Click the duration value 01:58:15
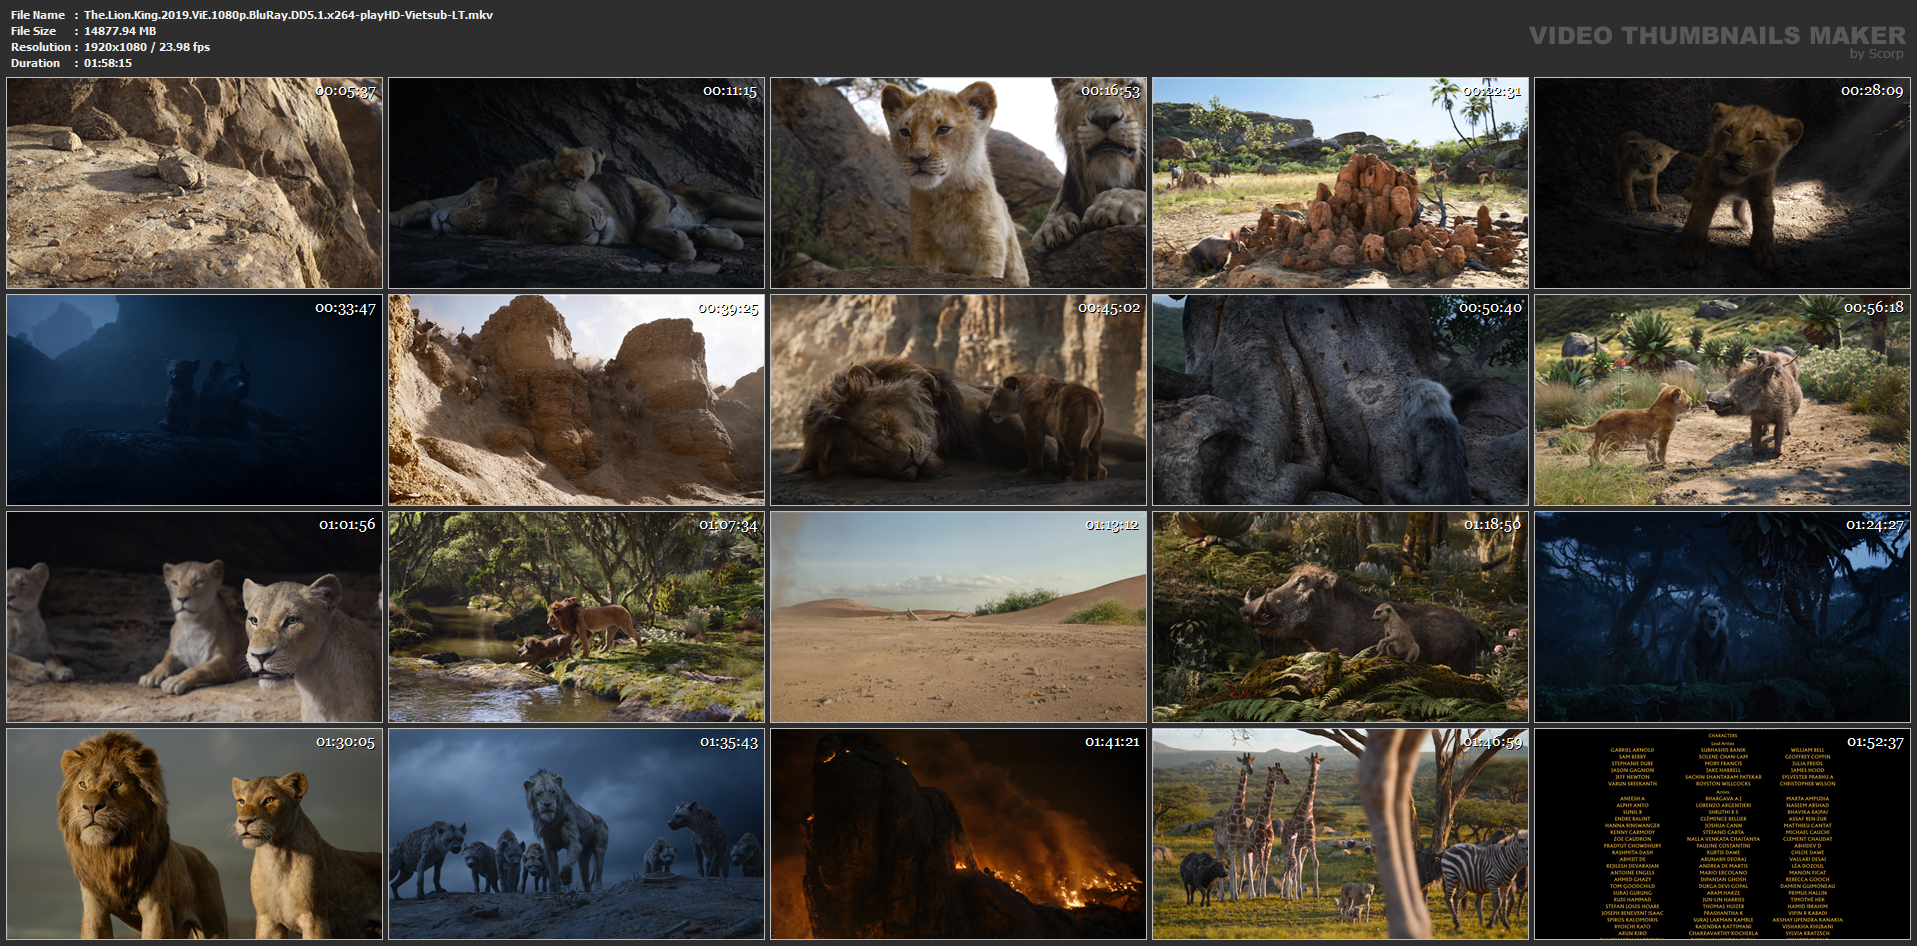This screenshot has width=1917, height=946. (108, 63)
